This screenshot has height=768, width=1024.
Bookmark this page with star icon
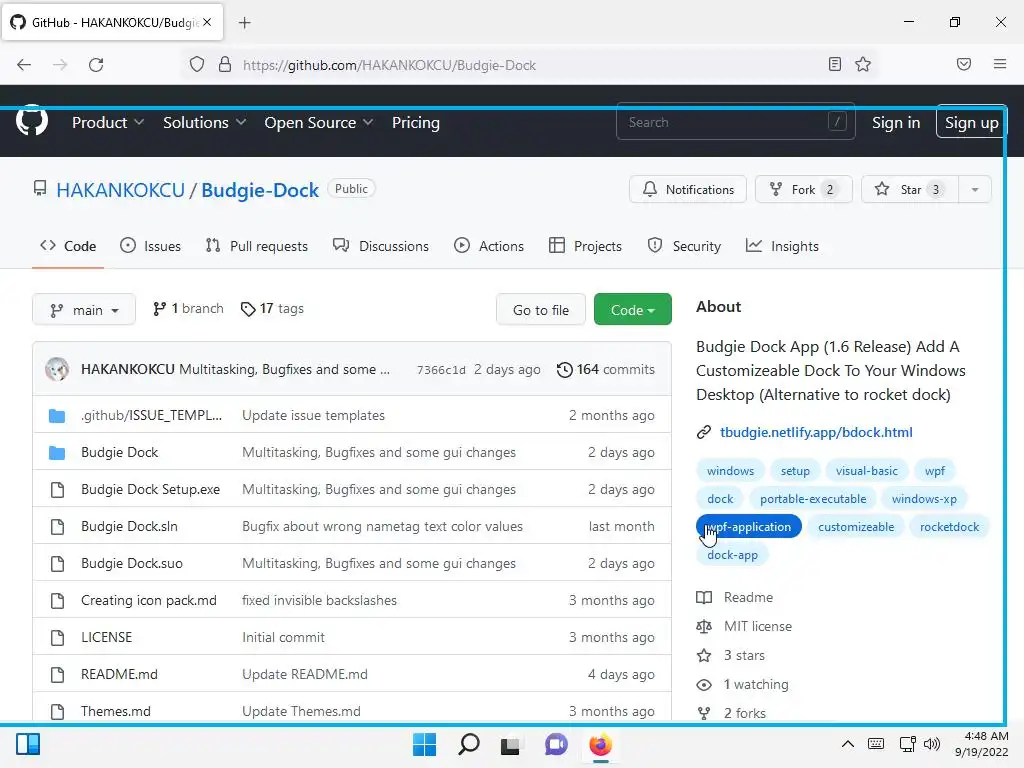click(863, 64)
